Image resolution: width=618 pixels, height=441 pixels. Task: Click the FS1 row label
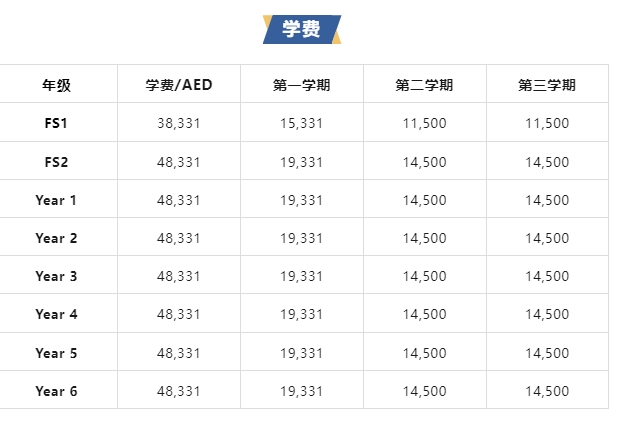click(56, 123)
